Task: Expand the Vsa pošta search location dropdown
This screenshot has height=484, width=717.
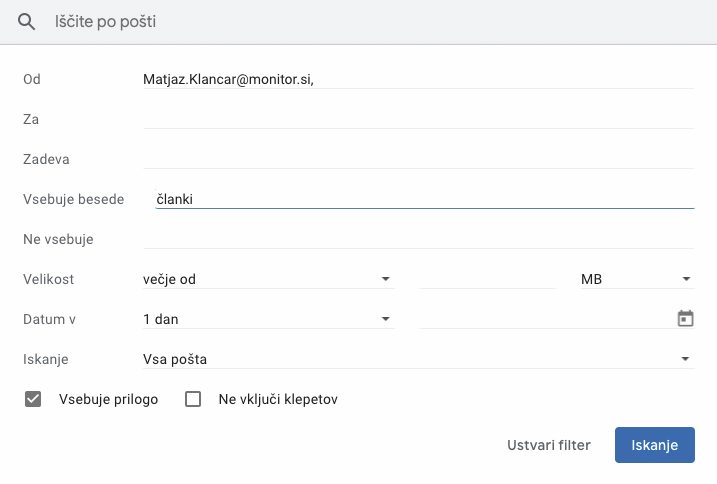Action: click(418, 359)
